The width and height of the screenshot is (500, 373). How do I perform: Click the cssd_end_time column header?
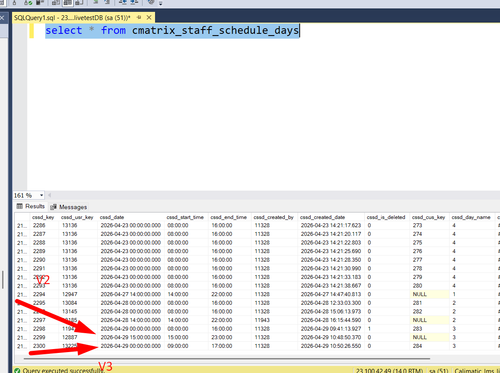click(229, 217)
